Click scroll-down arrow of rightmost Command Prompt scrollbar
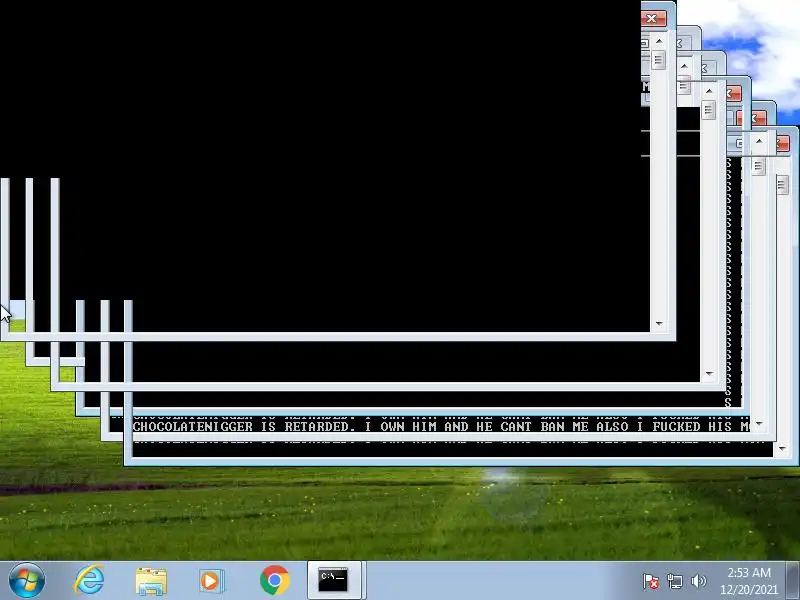Screen dimensions: 800x600 tap(782, 449)
